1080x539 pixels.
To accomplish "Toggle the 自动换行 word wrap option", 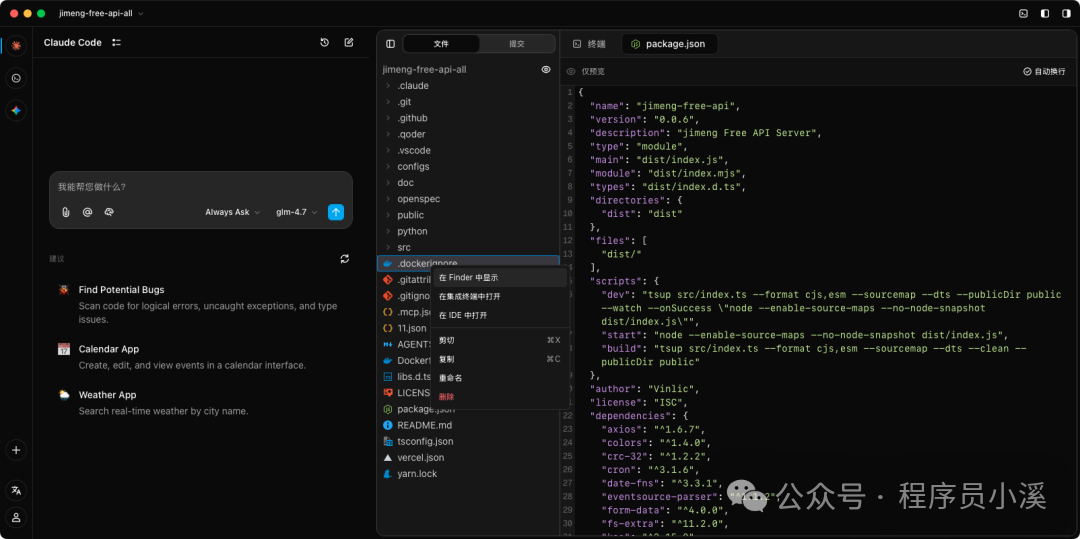I will (x=1044, y=72).
